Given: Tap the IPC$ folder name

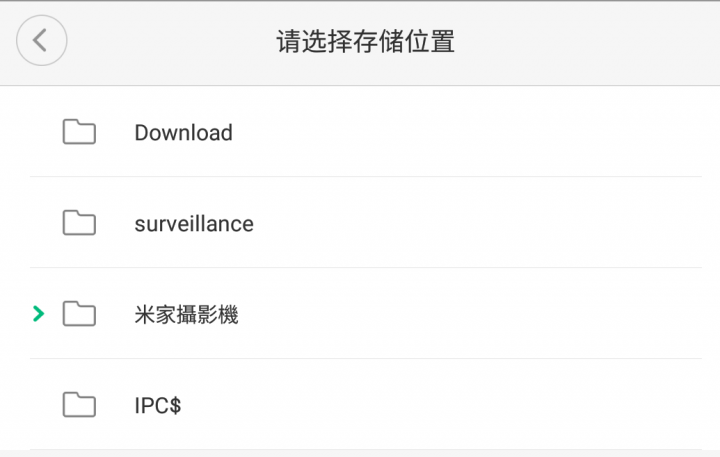Looking at the screenshot, I should [158, 406].
